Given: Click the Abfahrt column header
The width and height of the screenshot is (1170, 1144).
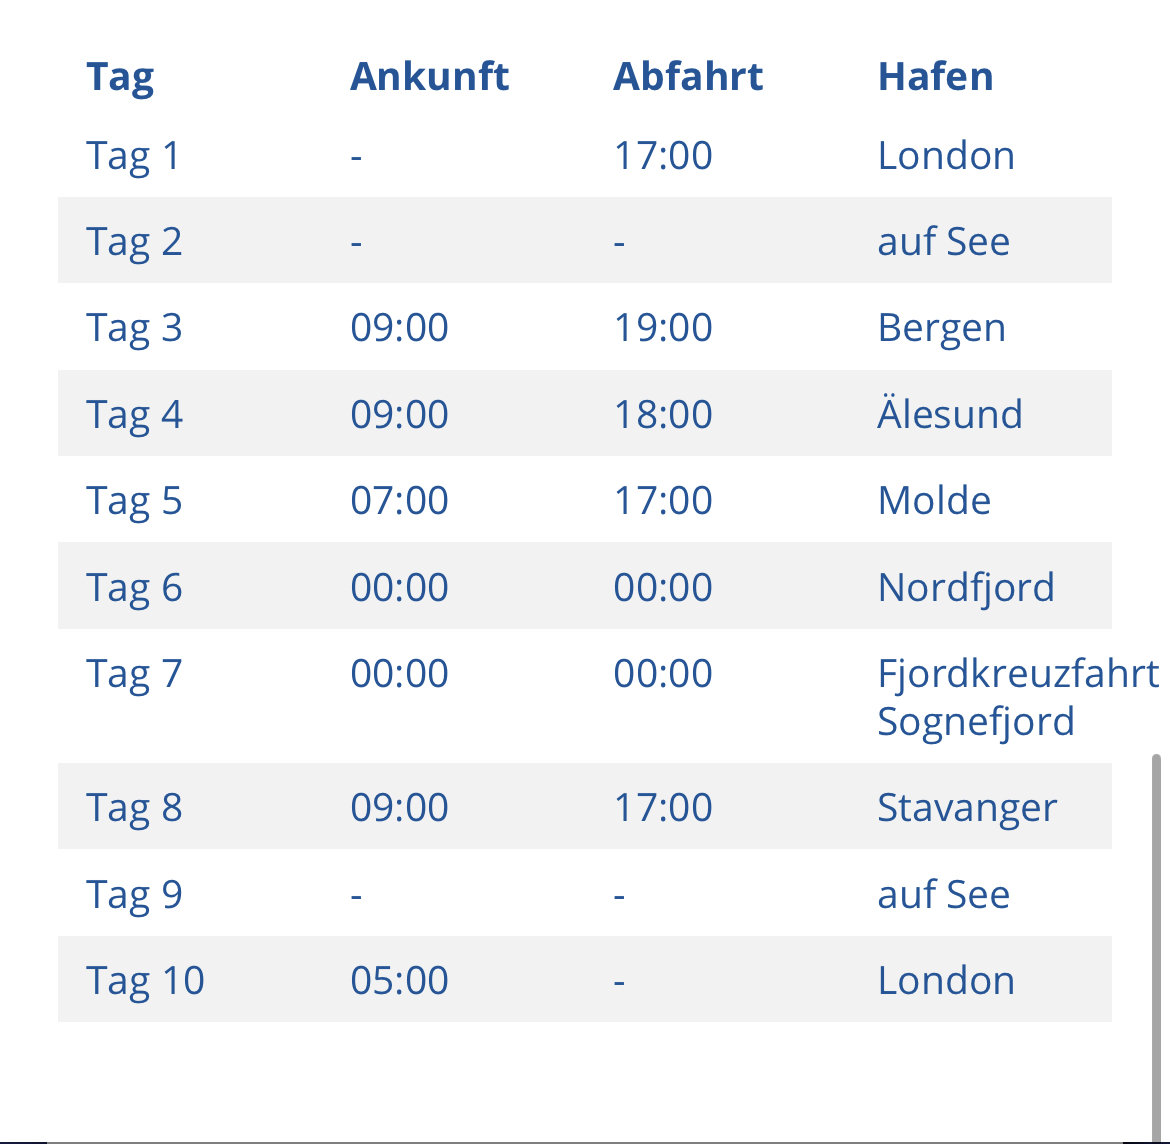Looking at the screenshot, I should tap(688, 77).
